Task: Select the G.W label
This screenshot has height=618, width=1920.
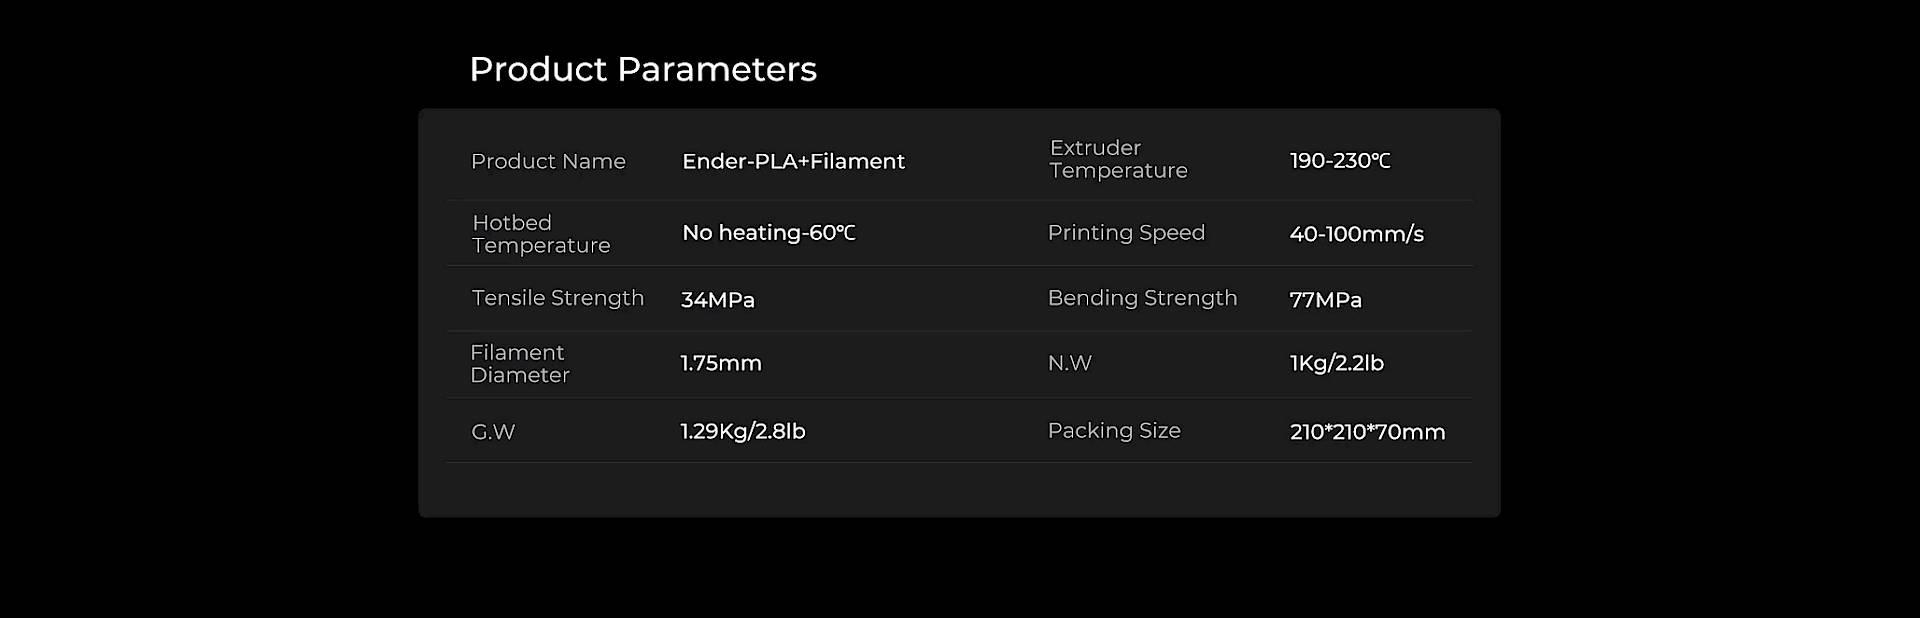Action: tap(493, 432)
